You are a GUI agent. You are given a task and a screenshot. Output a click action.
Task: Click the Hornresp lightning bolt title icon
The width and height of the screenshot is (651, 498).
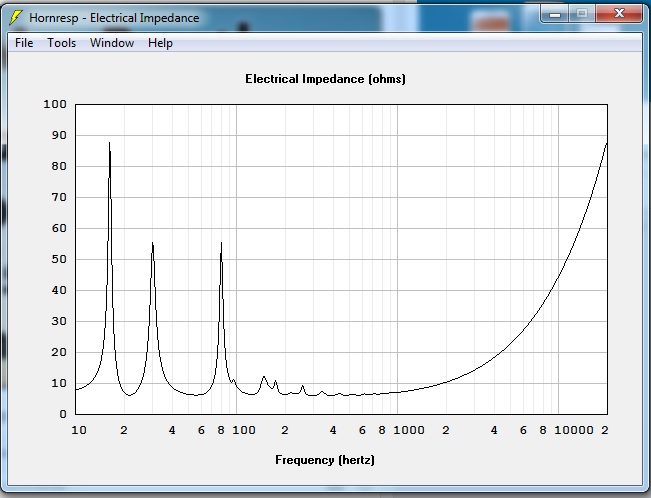point(15,18)
